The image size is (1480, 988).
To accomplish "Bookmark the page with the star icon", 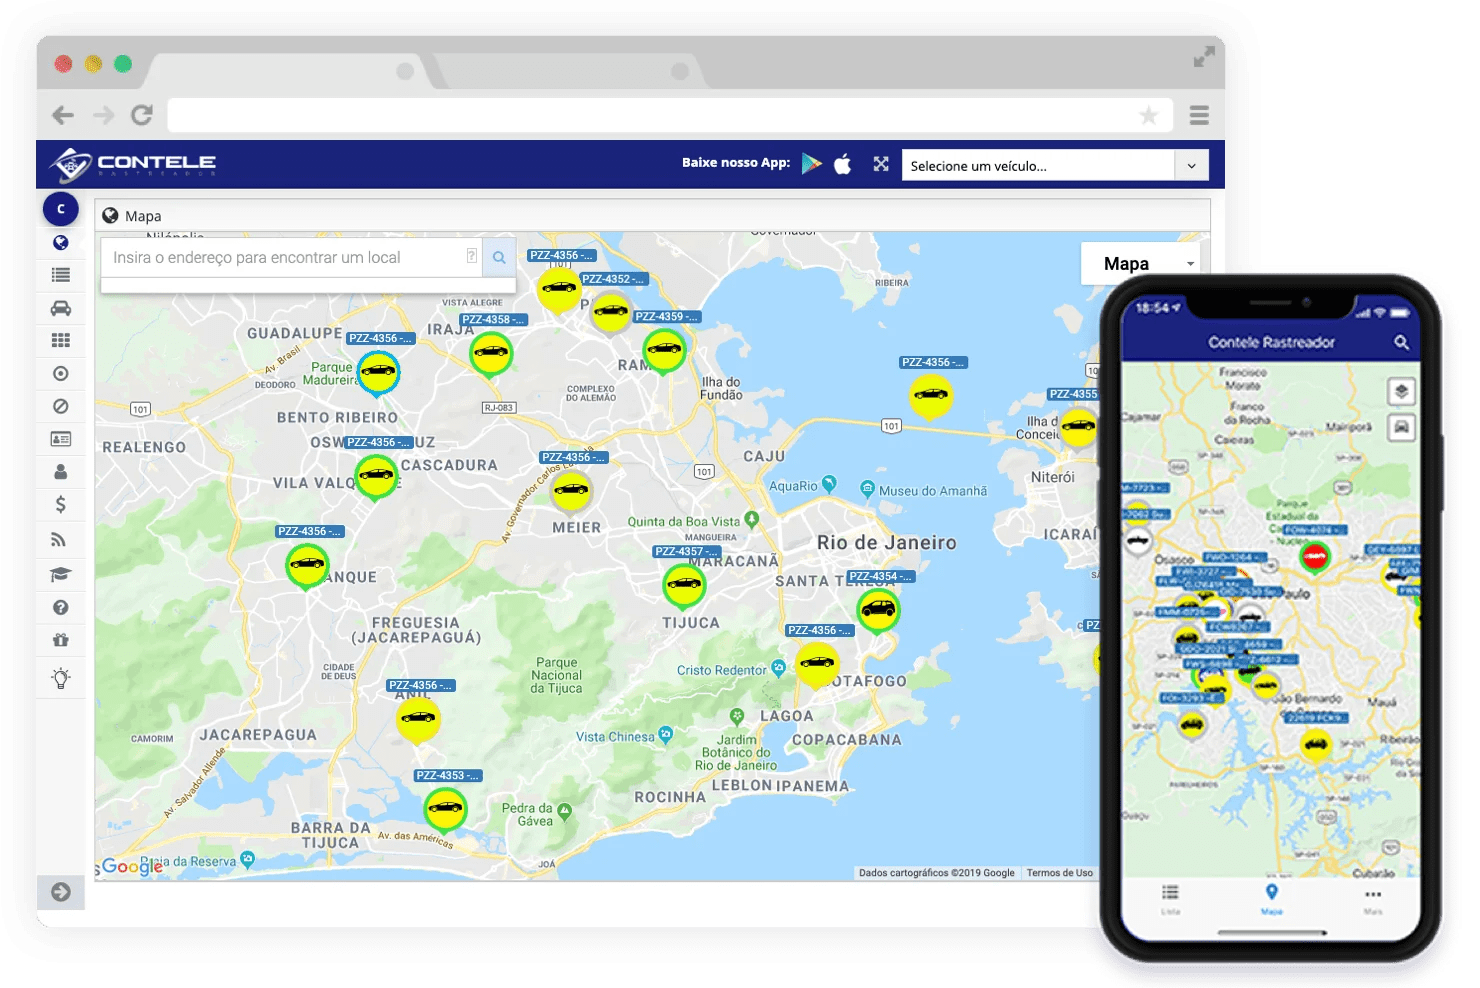I will 1149,115.
